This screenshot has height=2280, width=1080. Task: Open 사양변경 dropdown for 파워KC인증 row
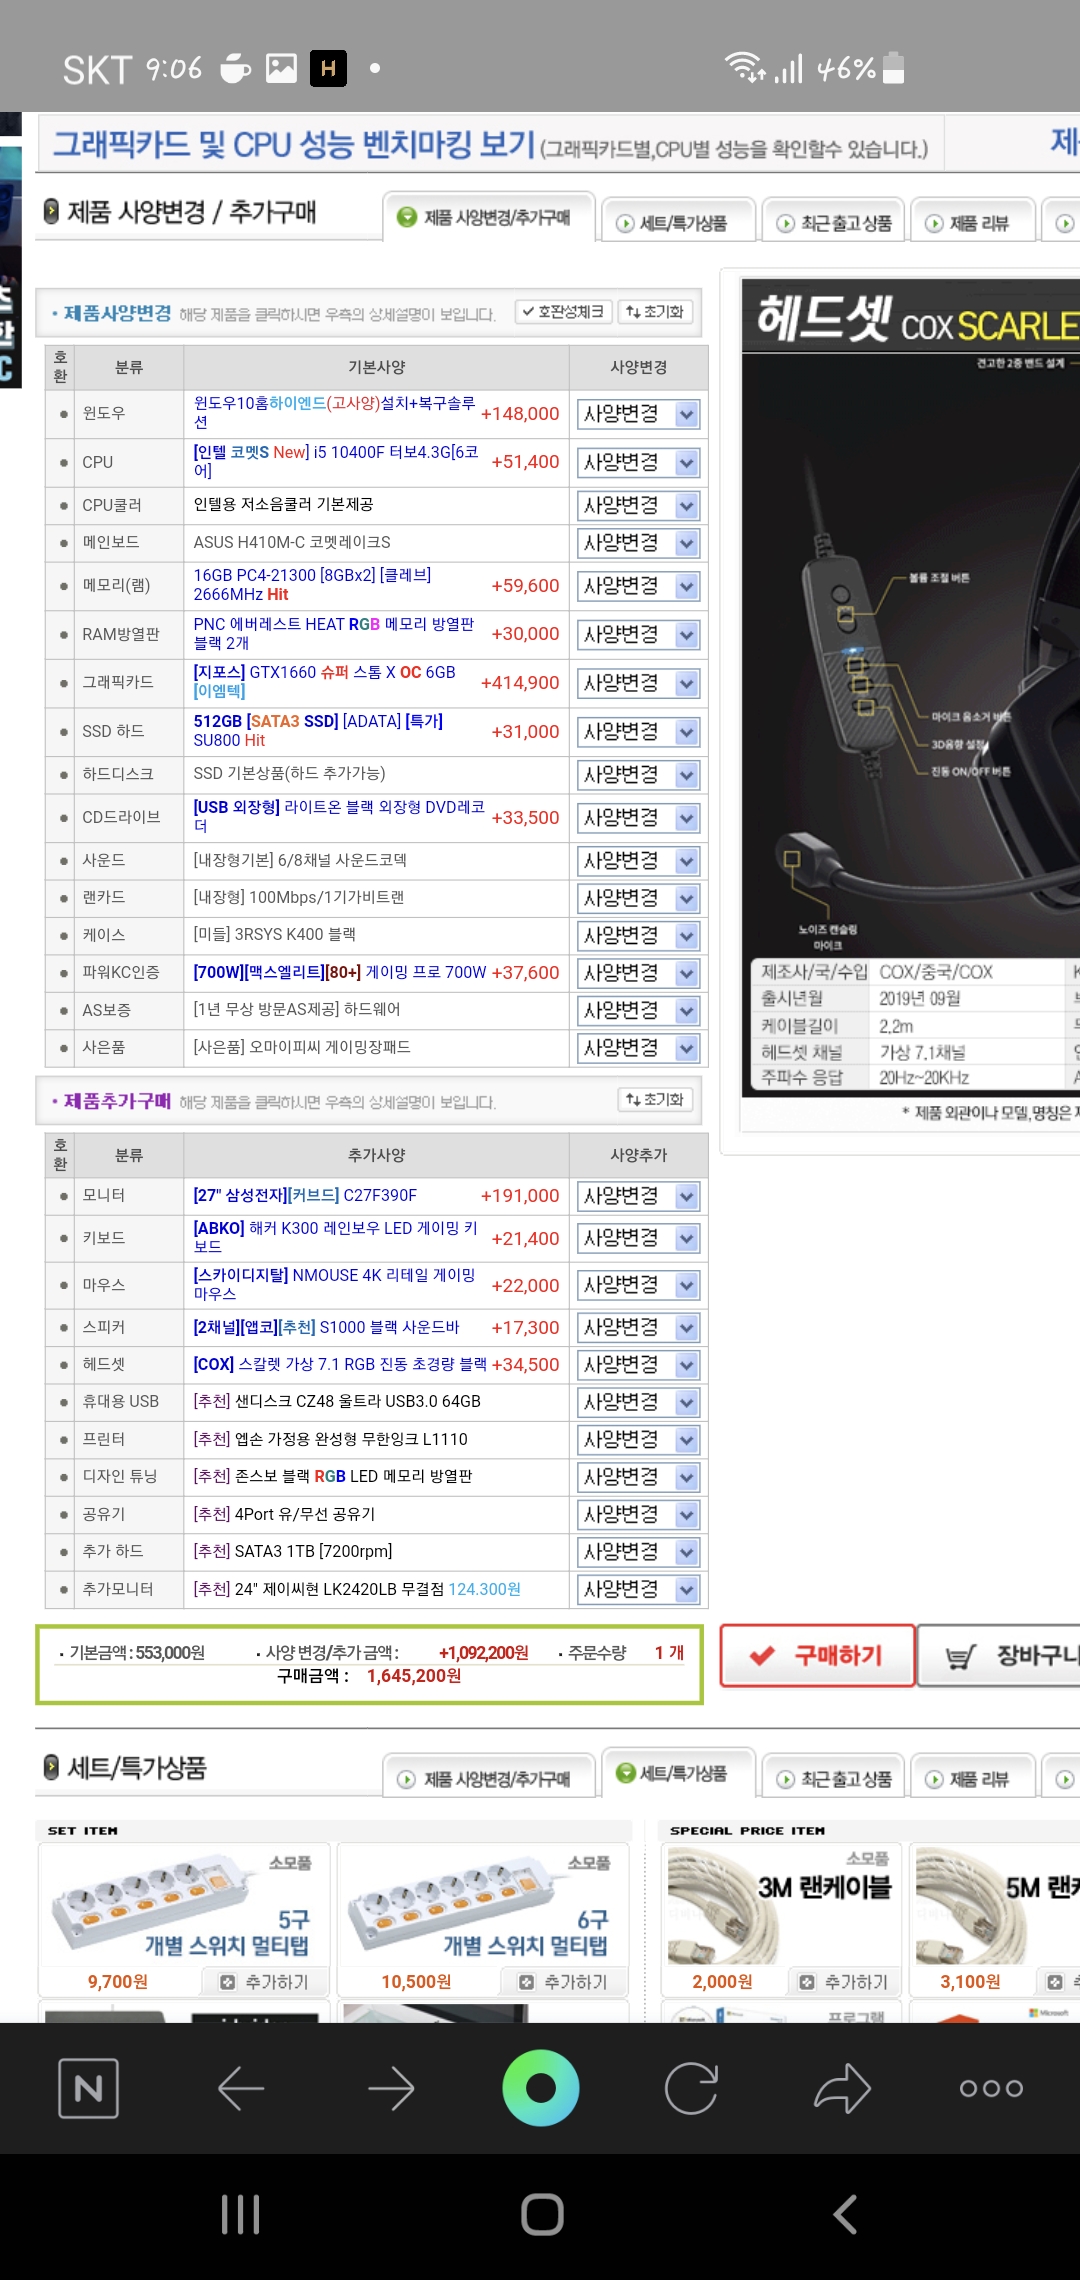click(638, 972)
